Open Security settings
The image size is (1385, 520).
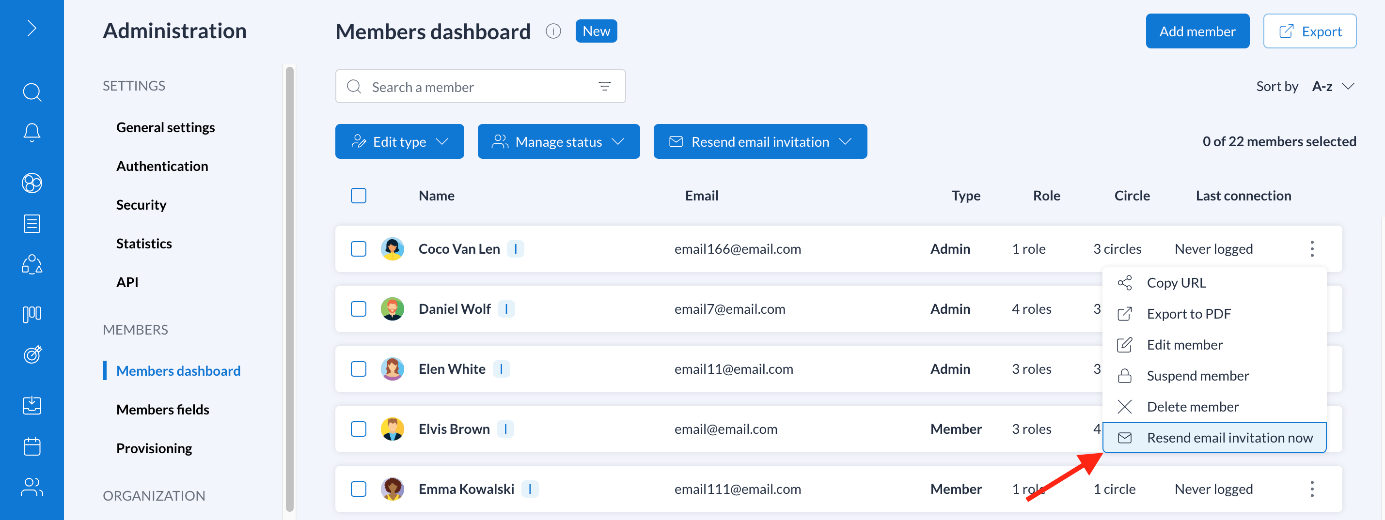tap(141, 205)
